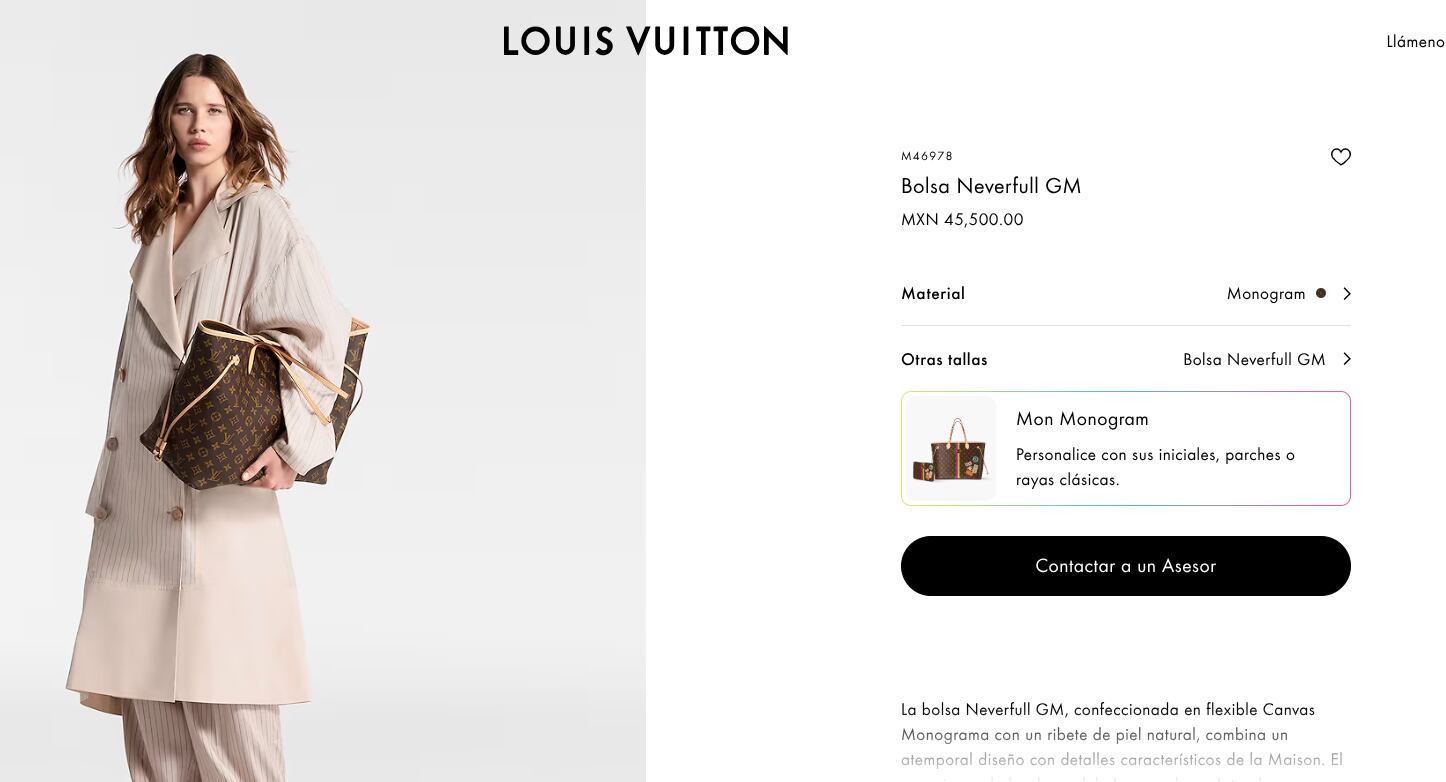Click the Mon Monogram heading
Image resolution: width=1446 pixels, height=782 pixels.
point(1082,419)
